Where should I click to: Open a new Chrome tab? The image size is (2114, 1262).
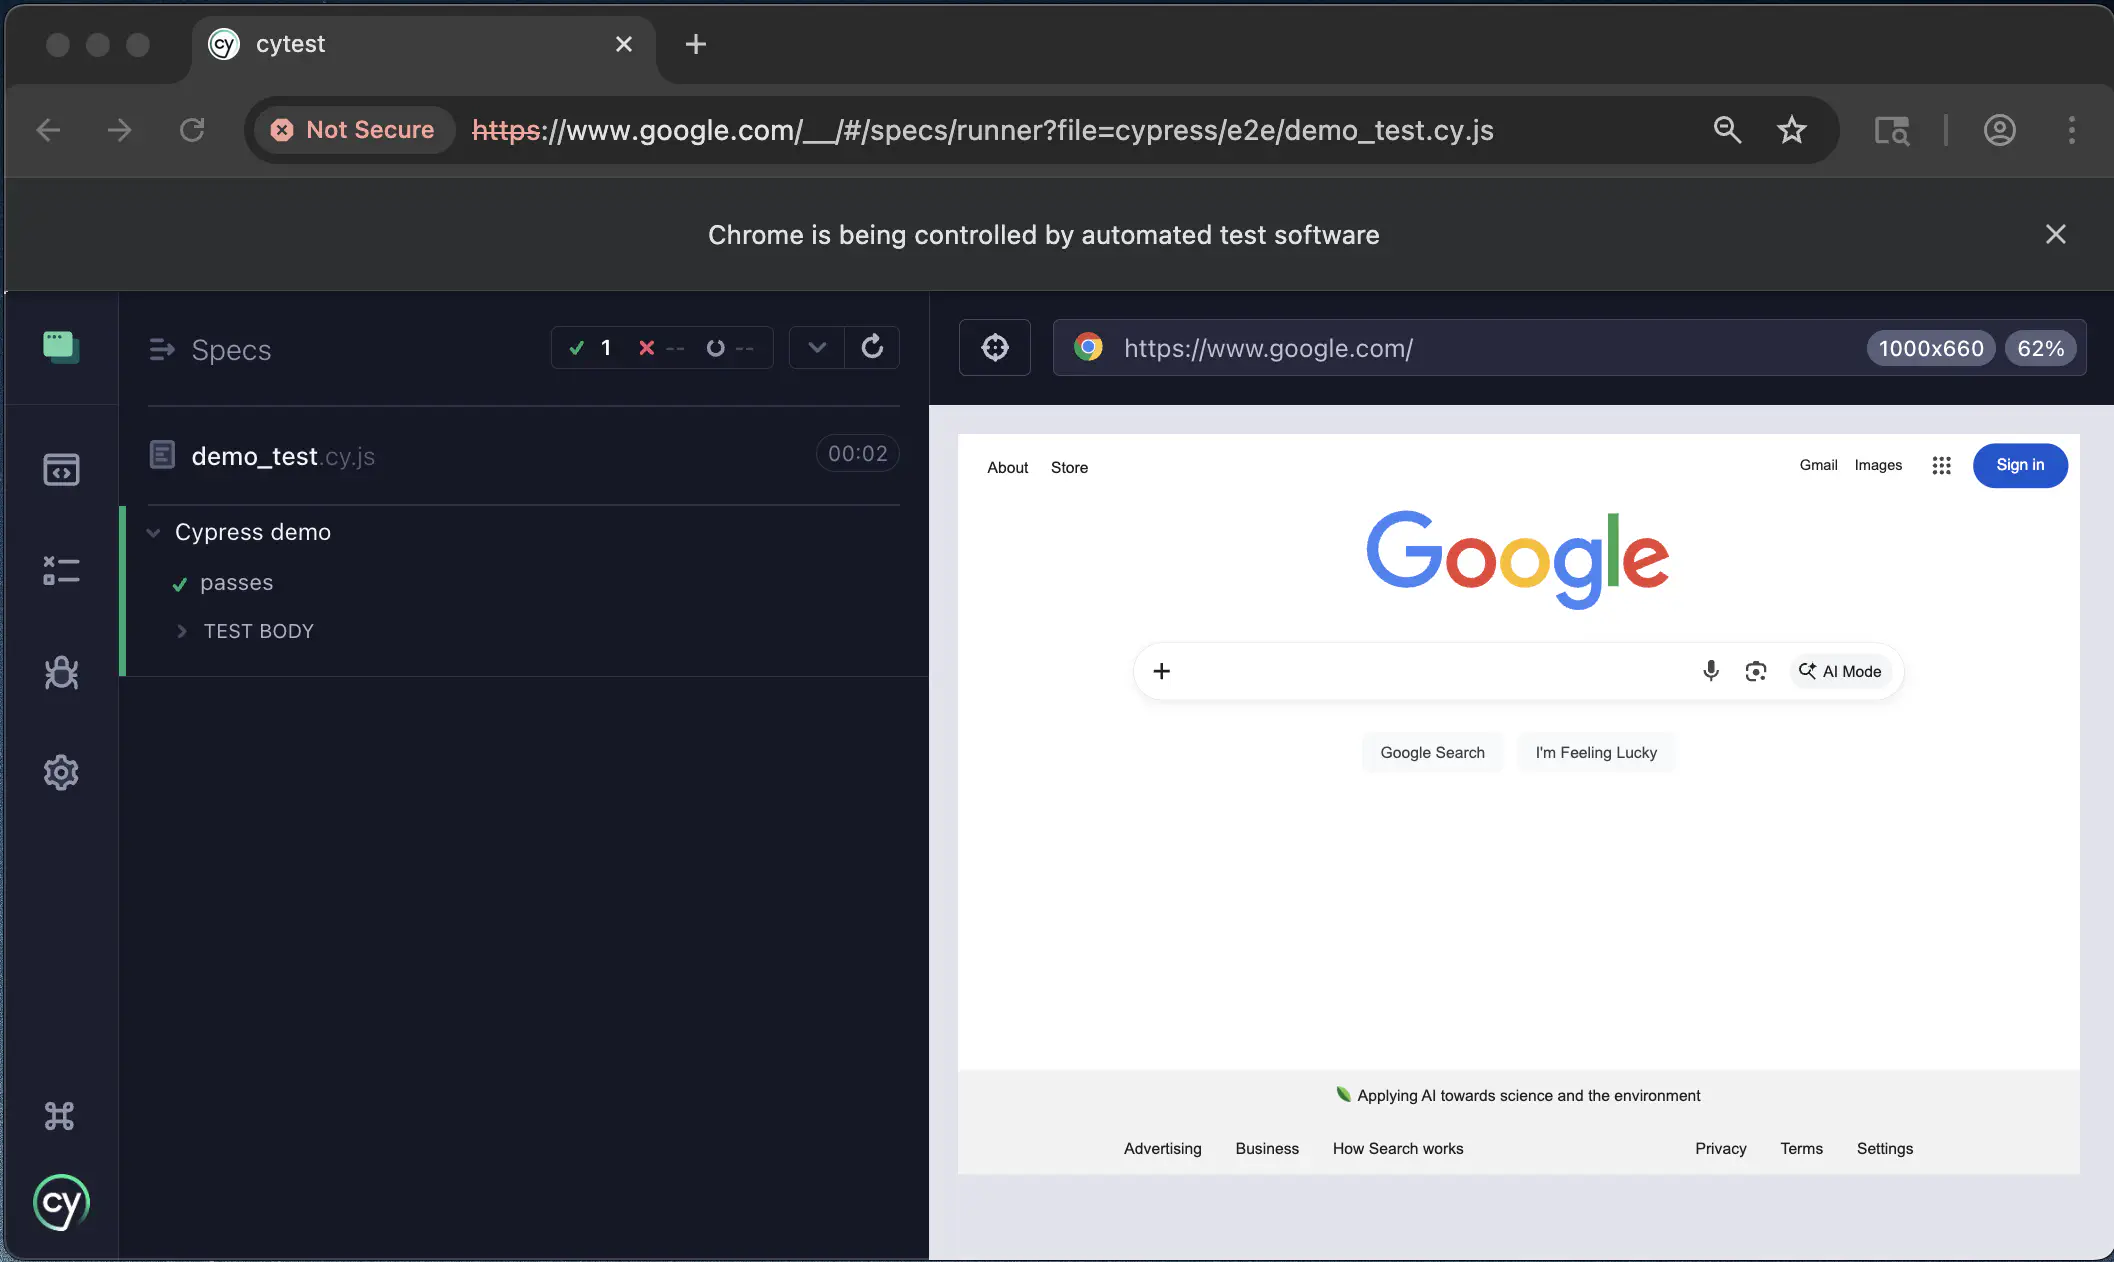tap(696, 44)
